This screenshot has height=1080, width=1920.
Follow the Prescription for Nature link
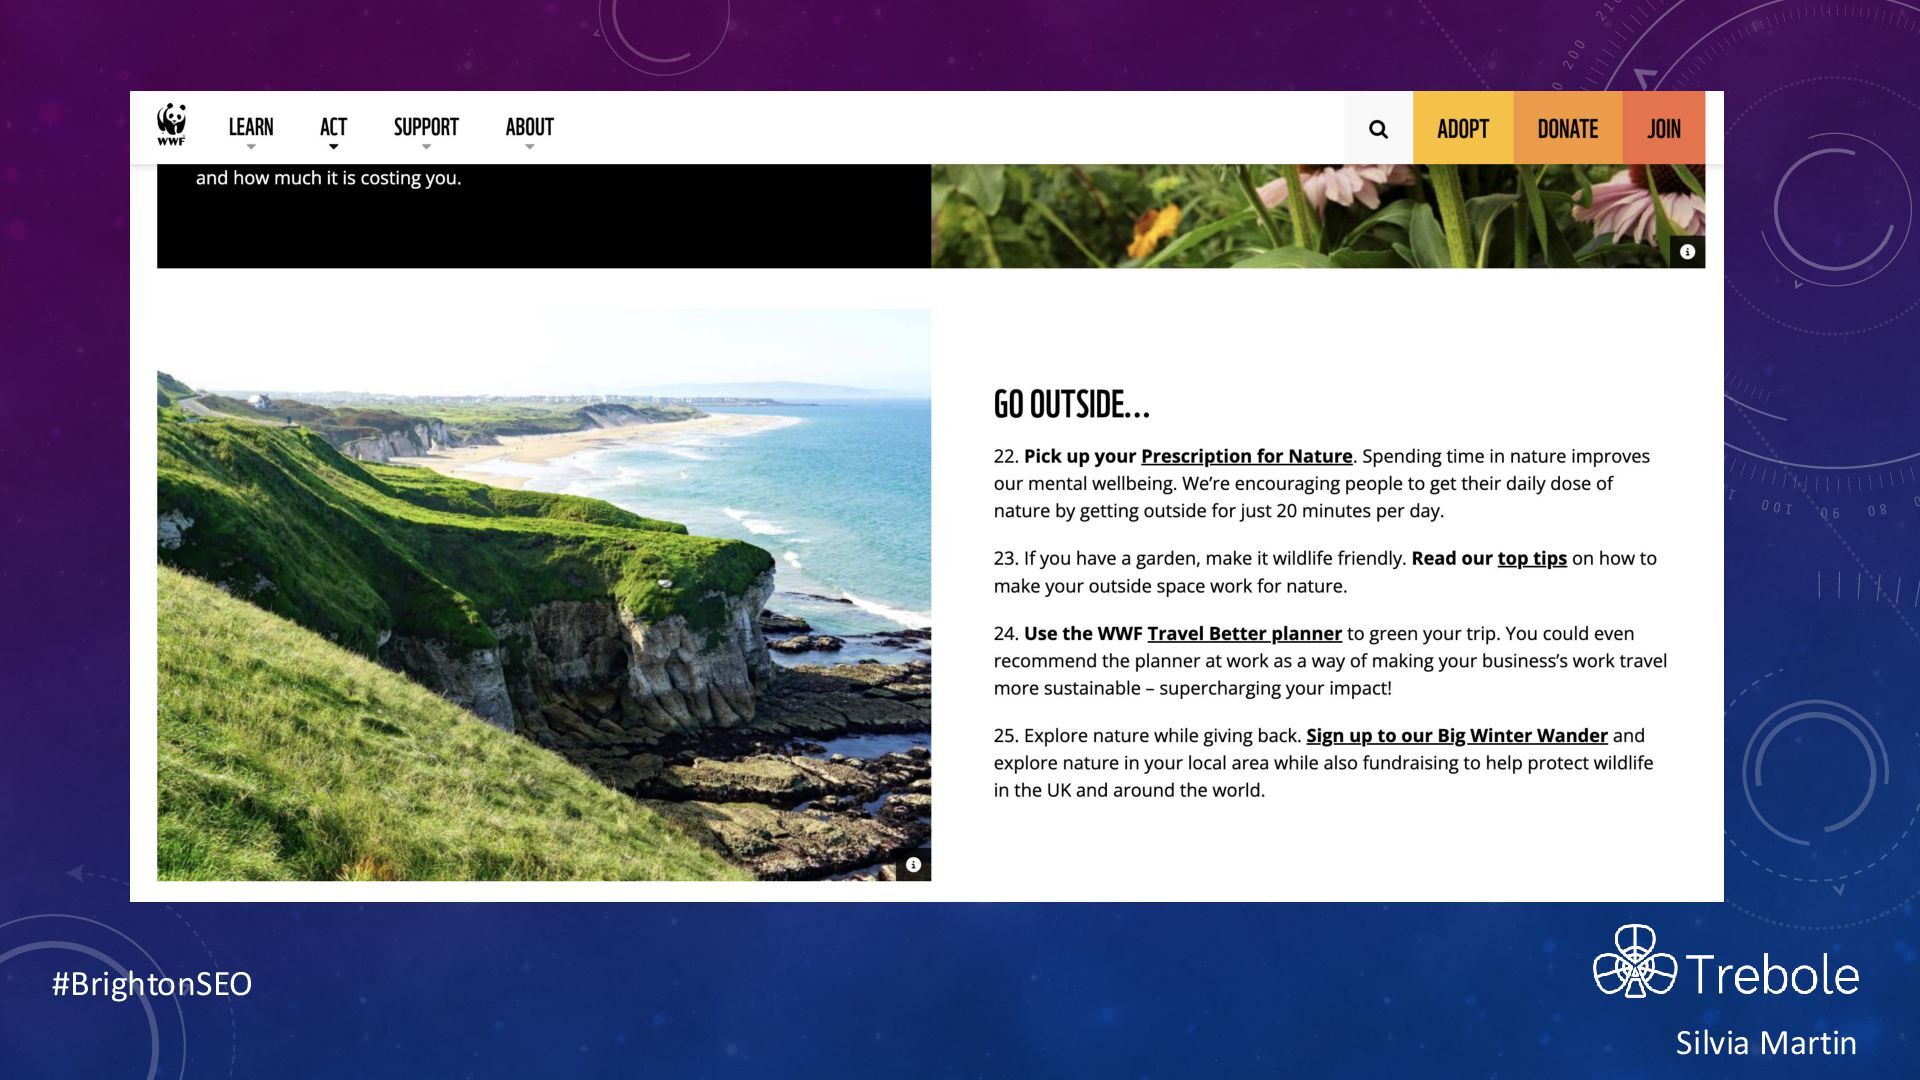[x=1246, y=456]
